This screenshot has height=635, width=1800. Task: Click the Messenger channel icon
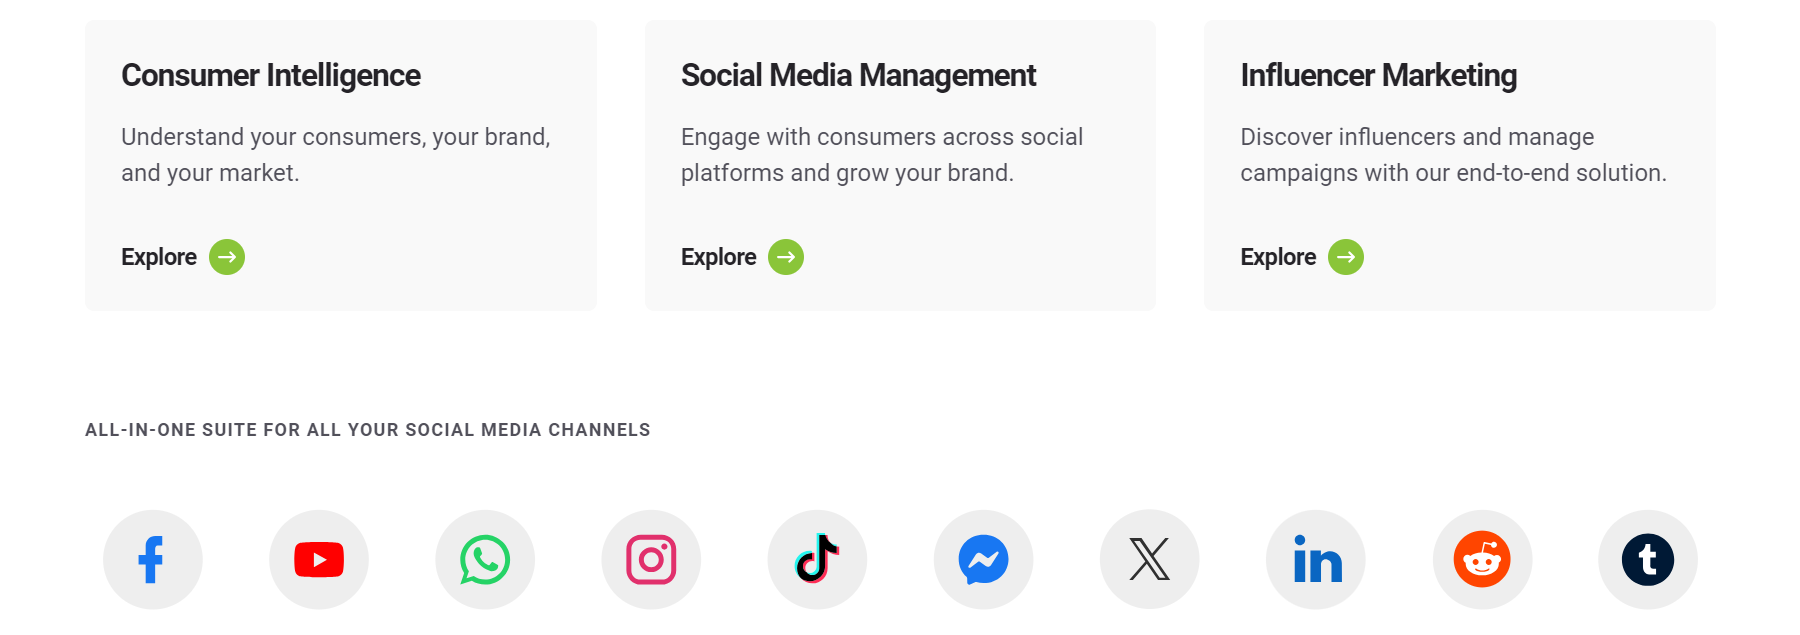(982, 559)
